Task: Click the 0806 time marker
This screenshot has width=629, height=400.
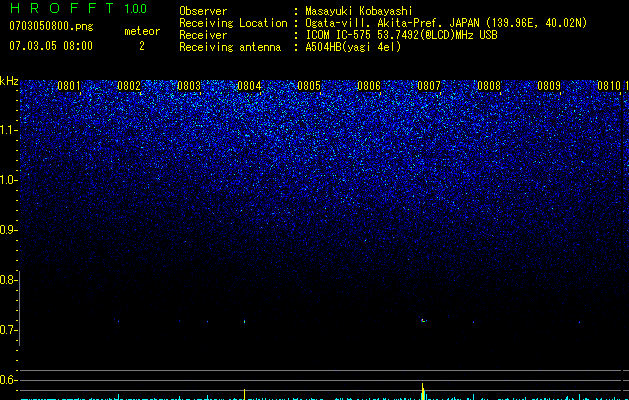Action: [x=369, y=86]
